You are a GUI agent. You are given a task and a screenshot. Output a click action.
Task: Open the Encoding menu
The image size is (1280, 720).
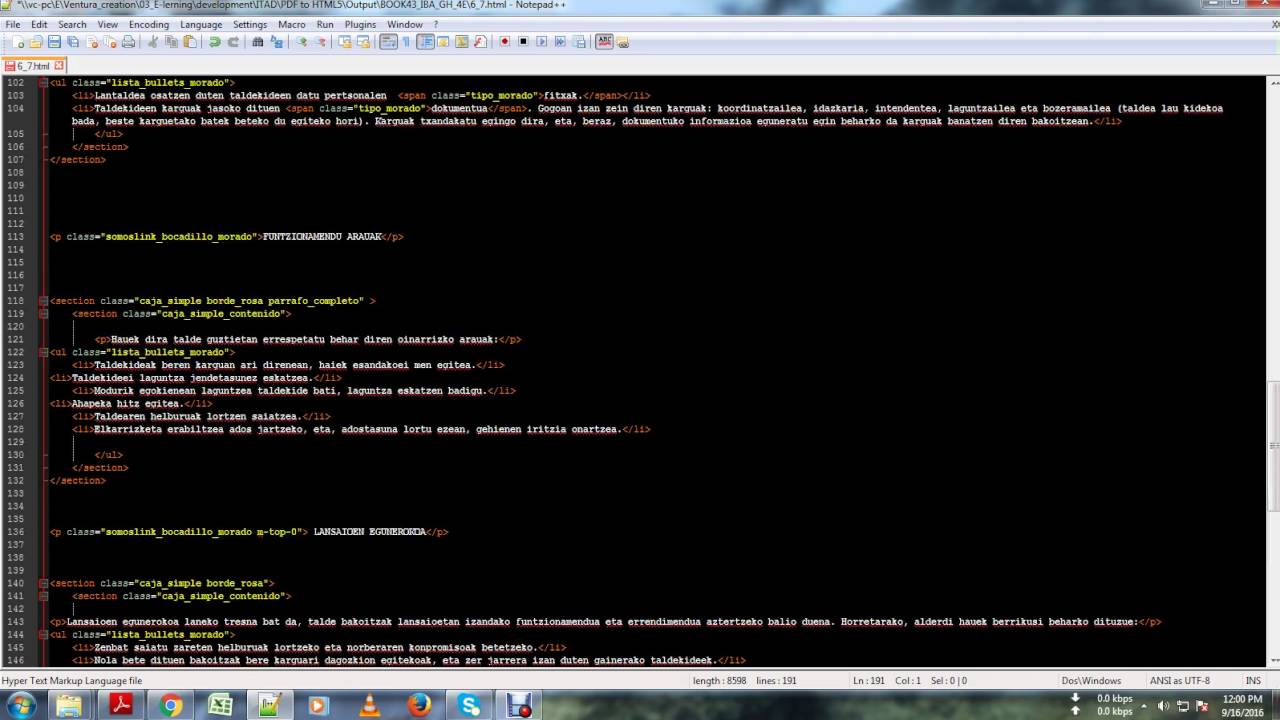coord(149,24)
